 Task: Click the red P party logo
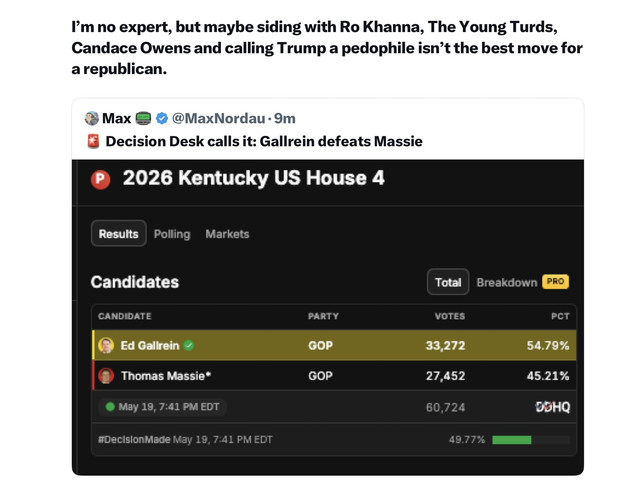coord(100,179)
